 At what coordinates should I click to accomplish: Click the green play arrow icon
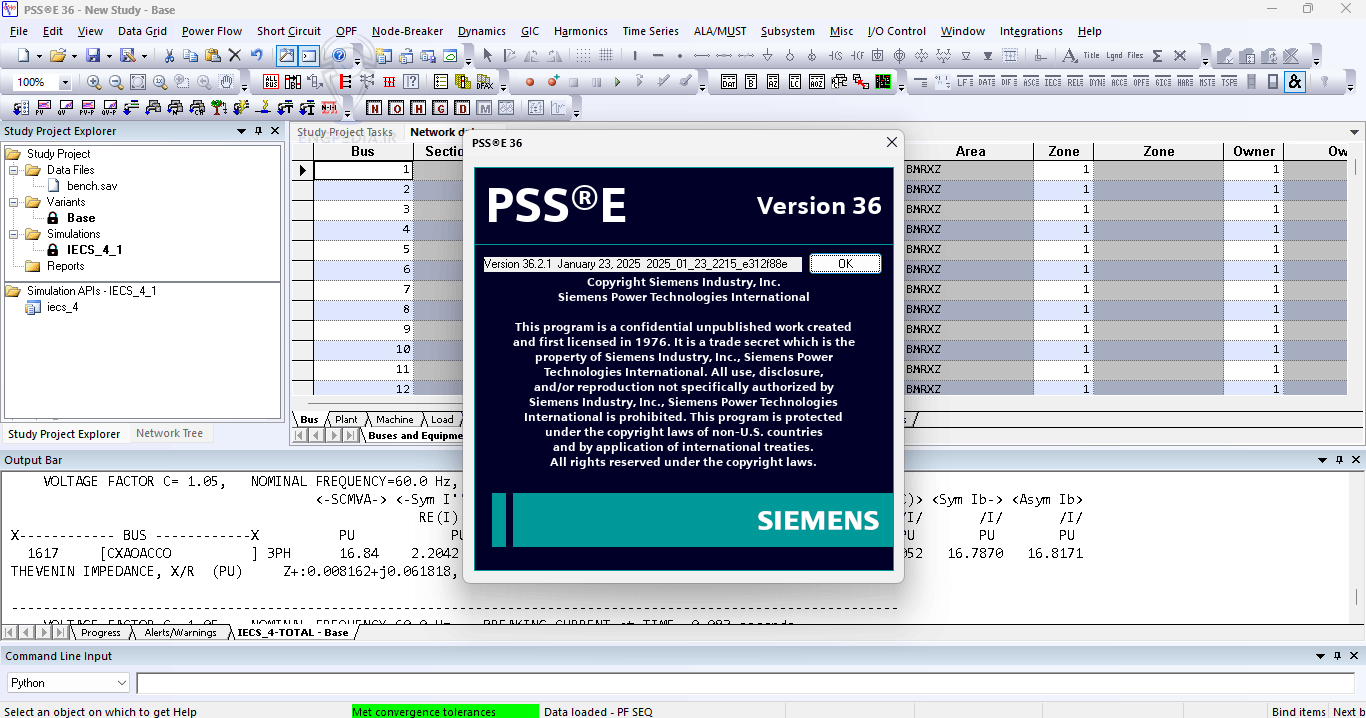pos(618,82)
